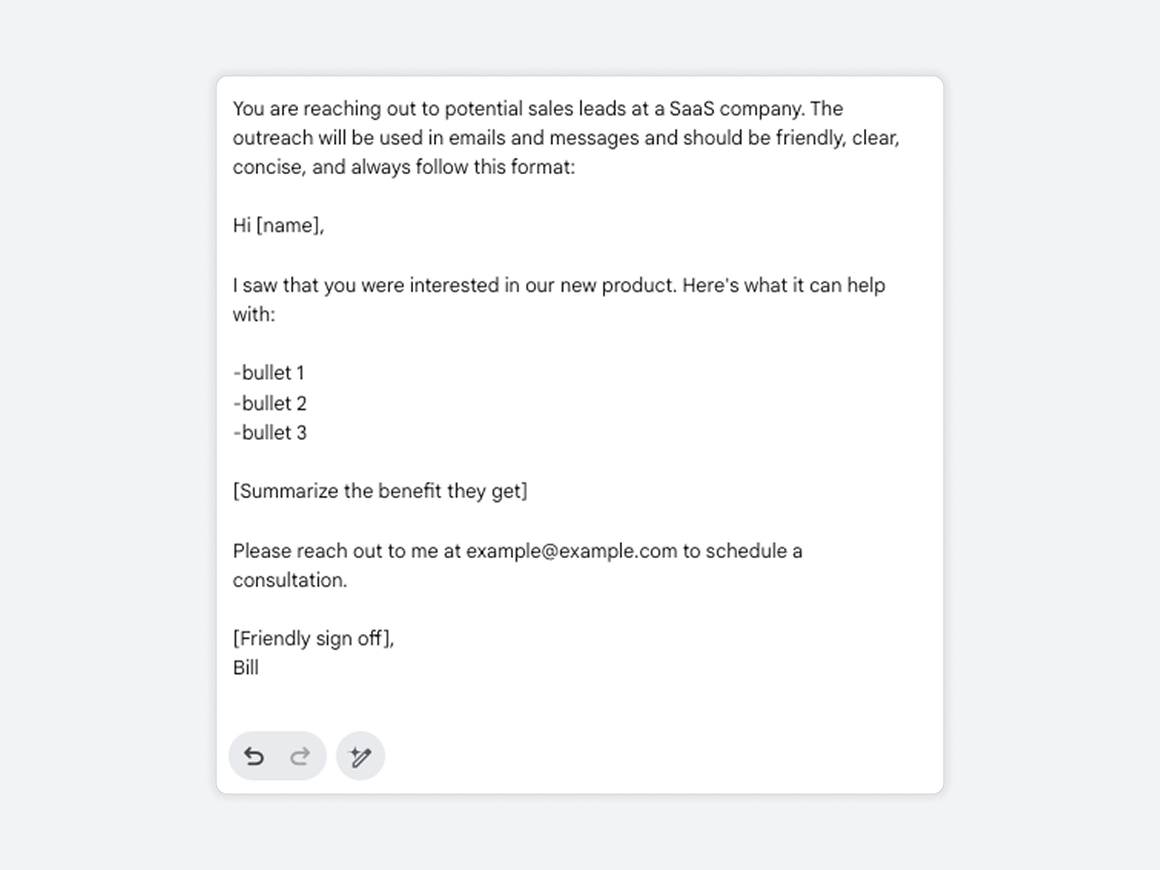The image size is (1160, 870).
Task: Click the redo arrow icon
Action: point(300,756)
